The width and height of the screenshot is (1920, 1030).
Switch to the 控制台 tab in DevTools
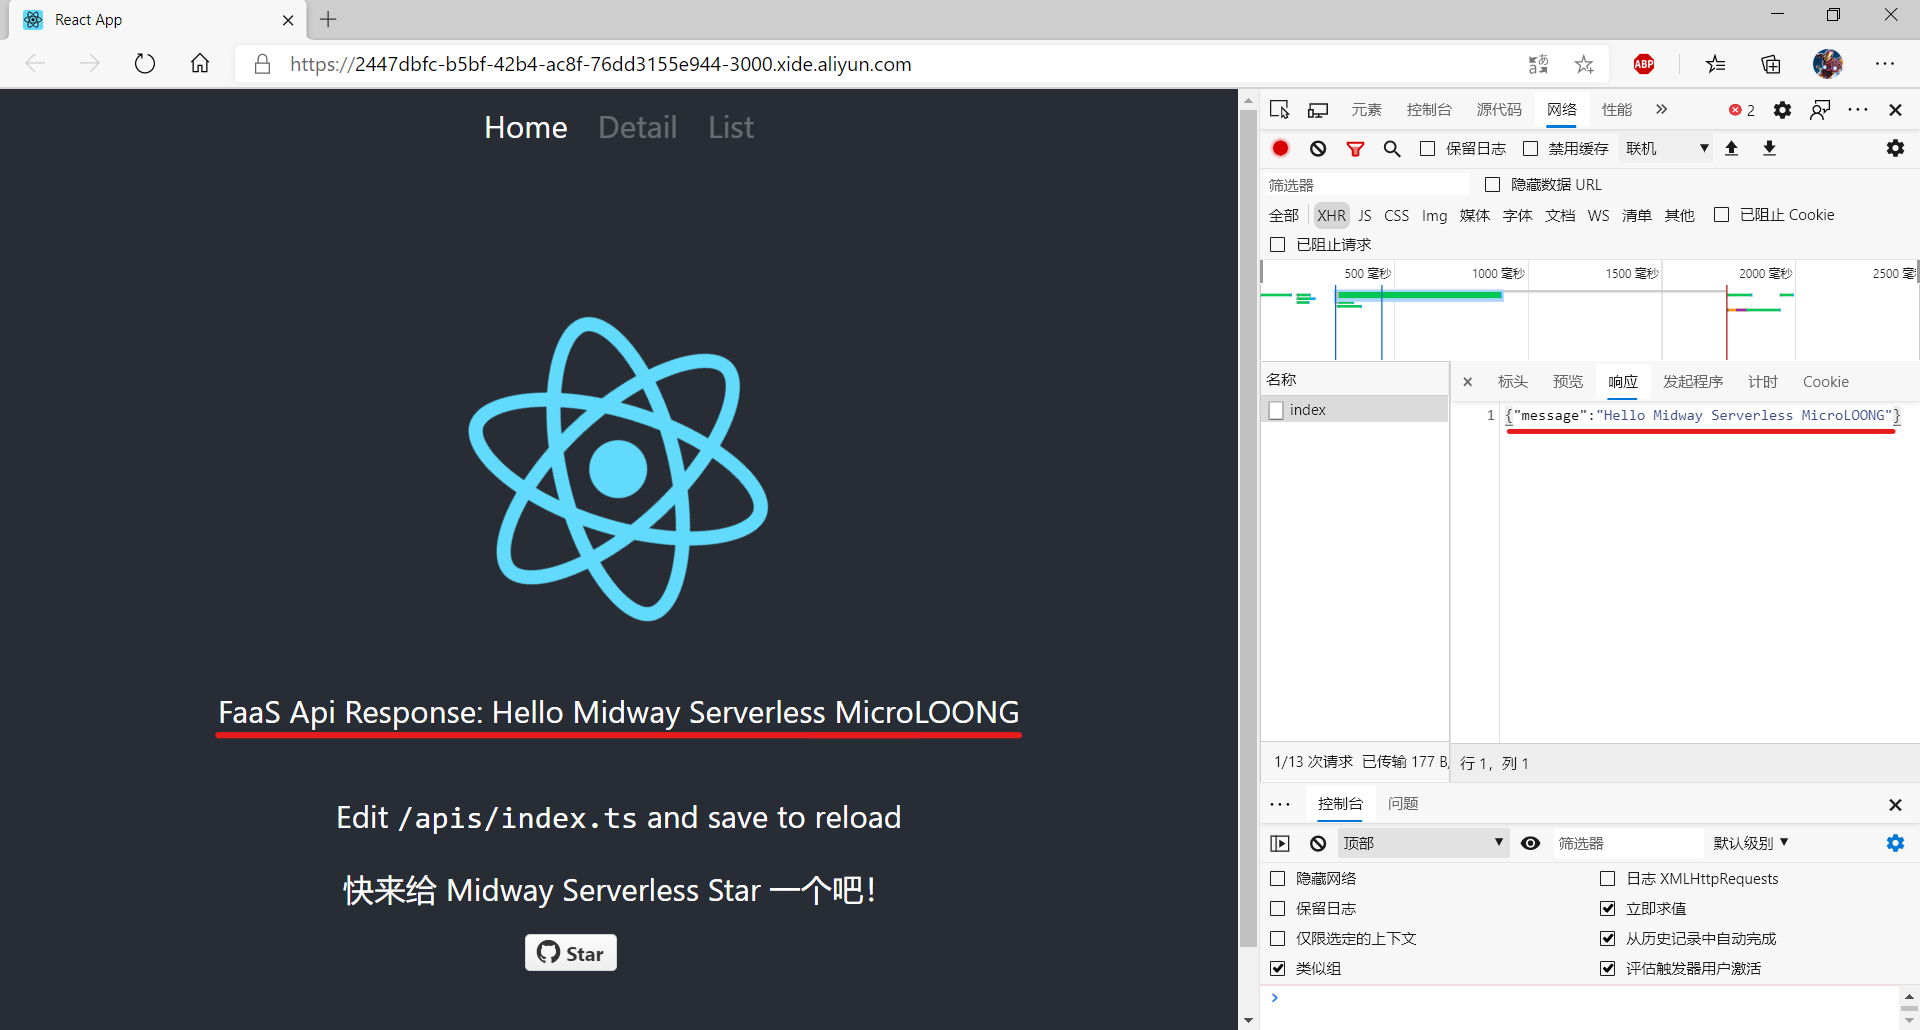[1428, 110]
